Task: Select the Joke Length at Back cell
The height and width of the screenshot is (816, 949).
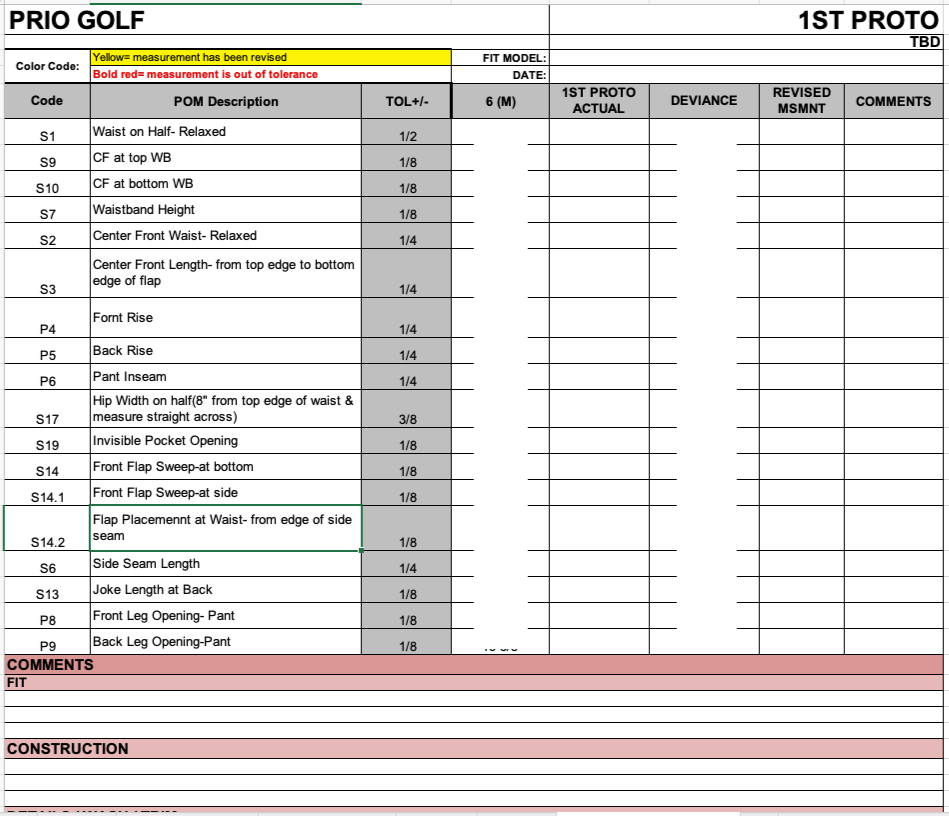Action: [x=225, y=590]
